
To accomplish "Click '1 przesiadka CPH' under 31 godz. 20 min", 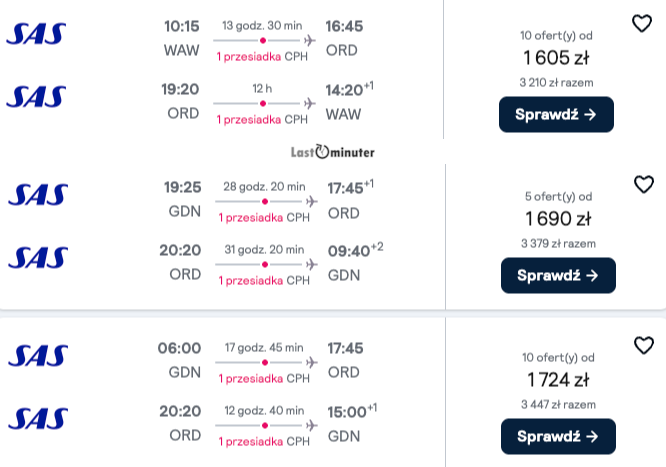I will pyautogui.click(x=264, y=281).
